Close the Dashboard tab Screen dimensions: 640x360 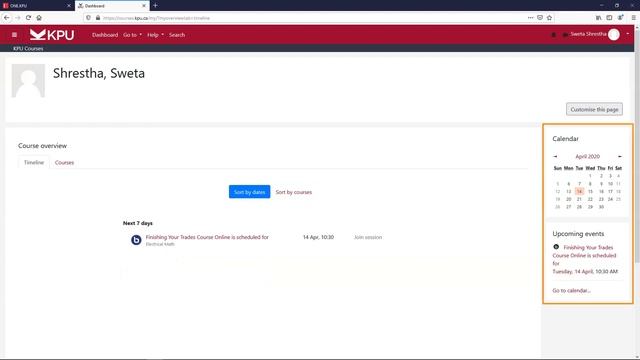tap(144, 6)
